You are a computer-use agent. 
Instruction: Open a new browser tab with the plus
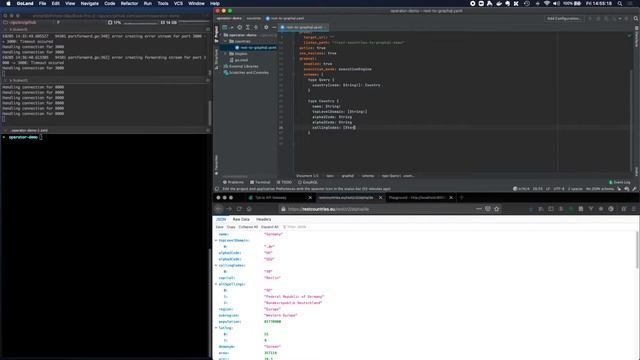pyautogui.click(x=462, y=198)
